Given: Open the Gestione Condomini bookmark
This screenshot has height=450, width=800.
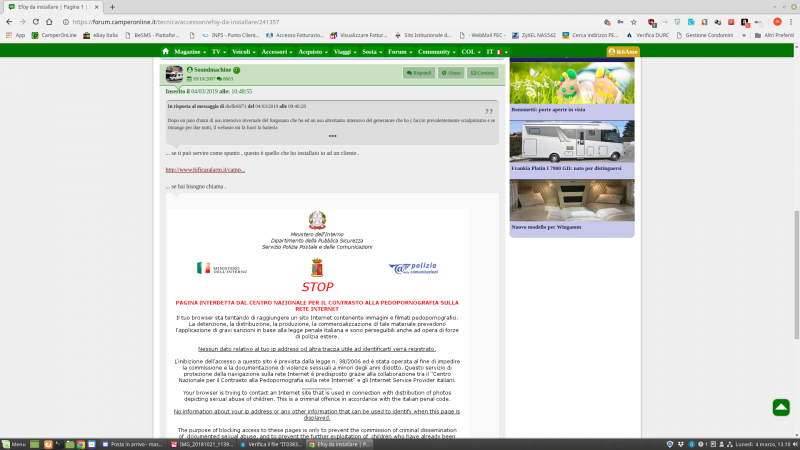Looking at the screenshot, I should (x=705, y=35).
